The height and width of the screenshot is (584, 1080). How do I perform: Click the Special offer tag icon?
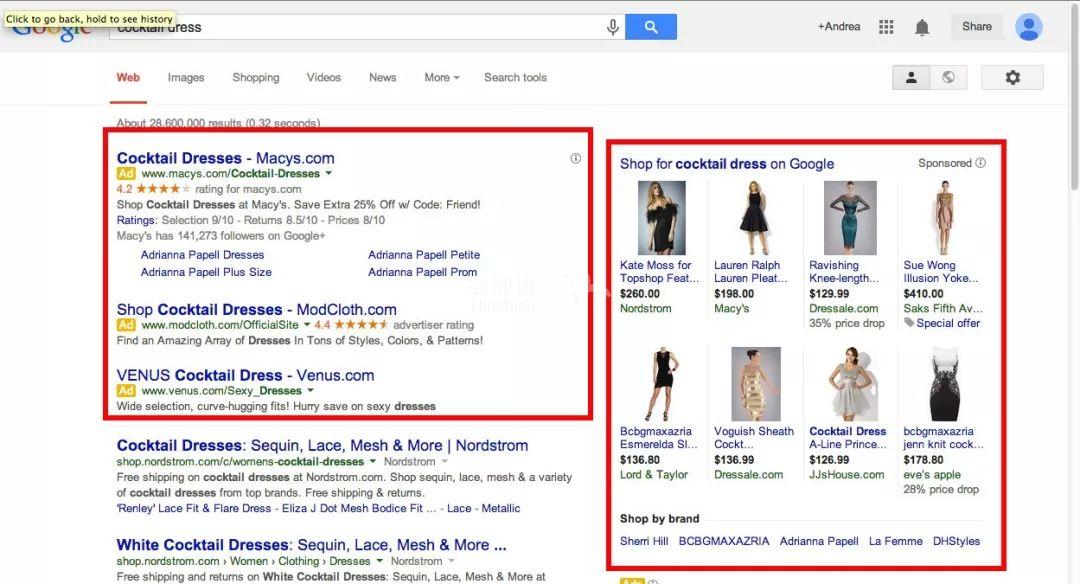pos(909,322)
